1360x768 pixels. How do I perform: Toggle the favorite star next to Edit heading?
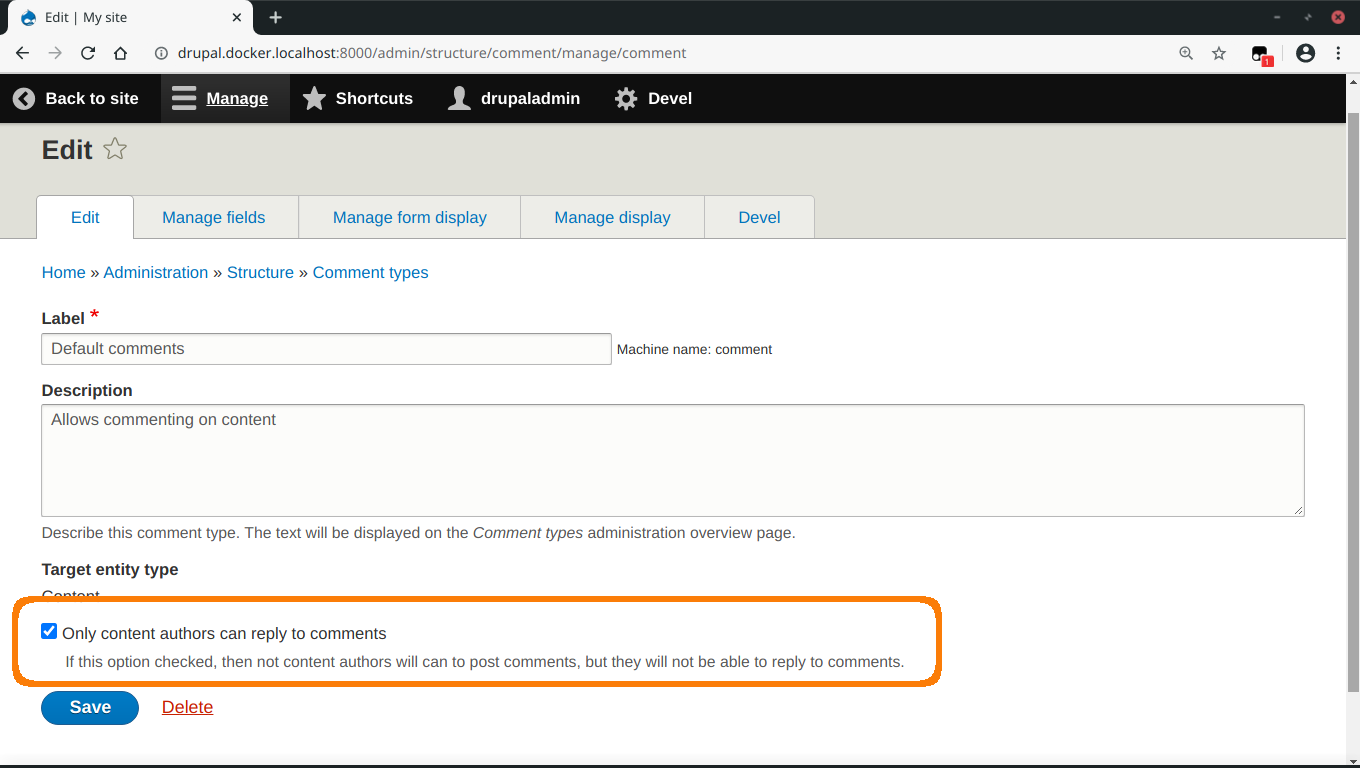point(114,148)
